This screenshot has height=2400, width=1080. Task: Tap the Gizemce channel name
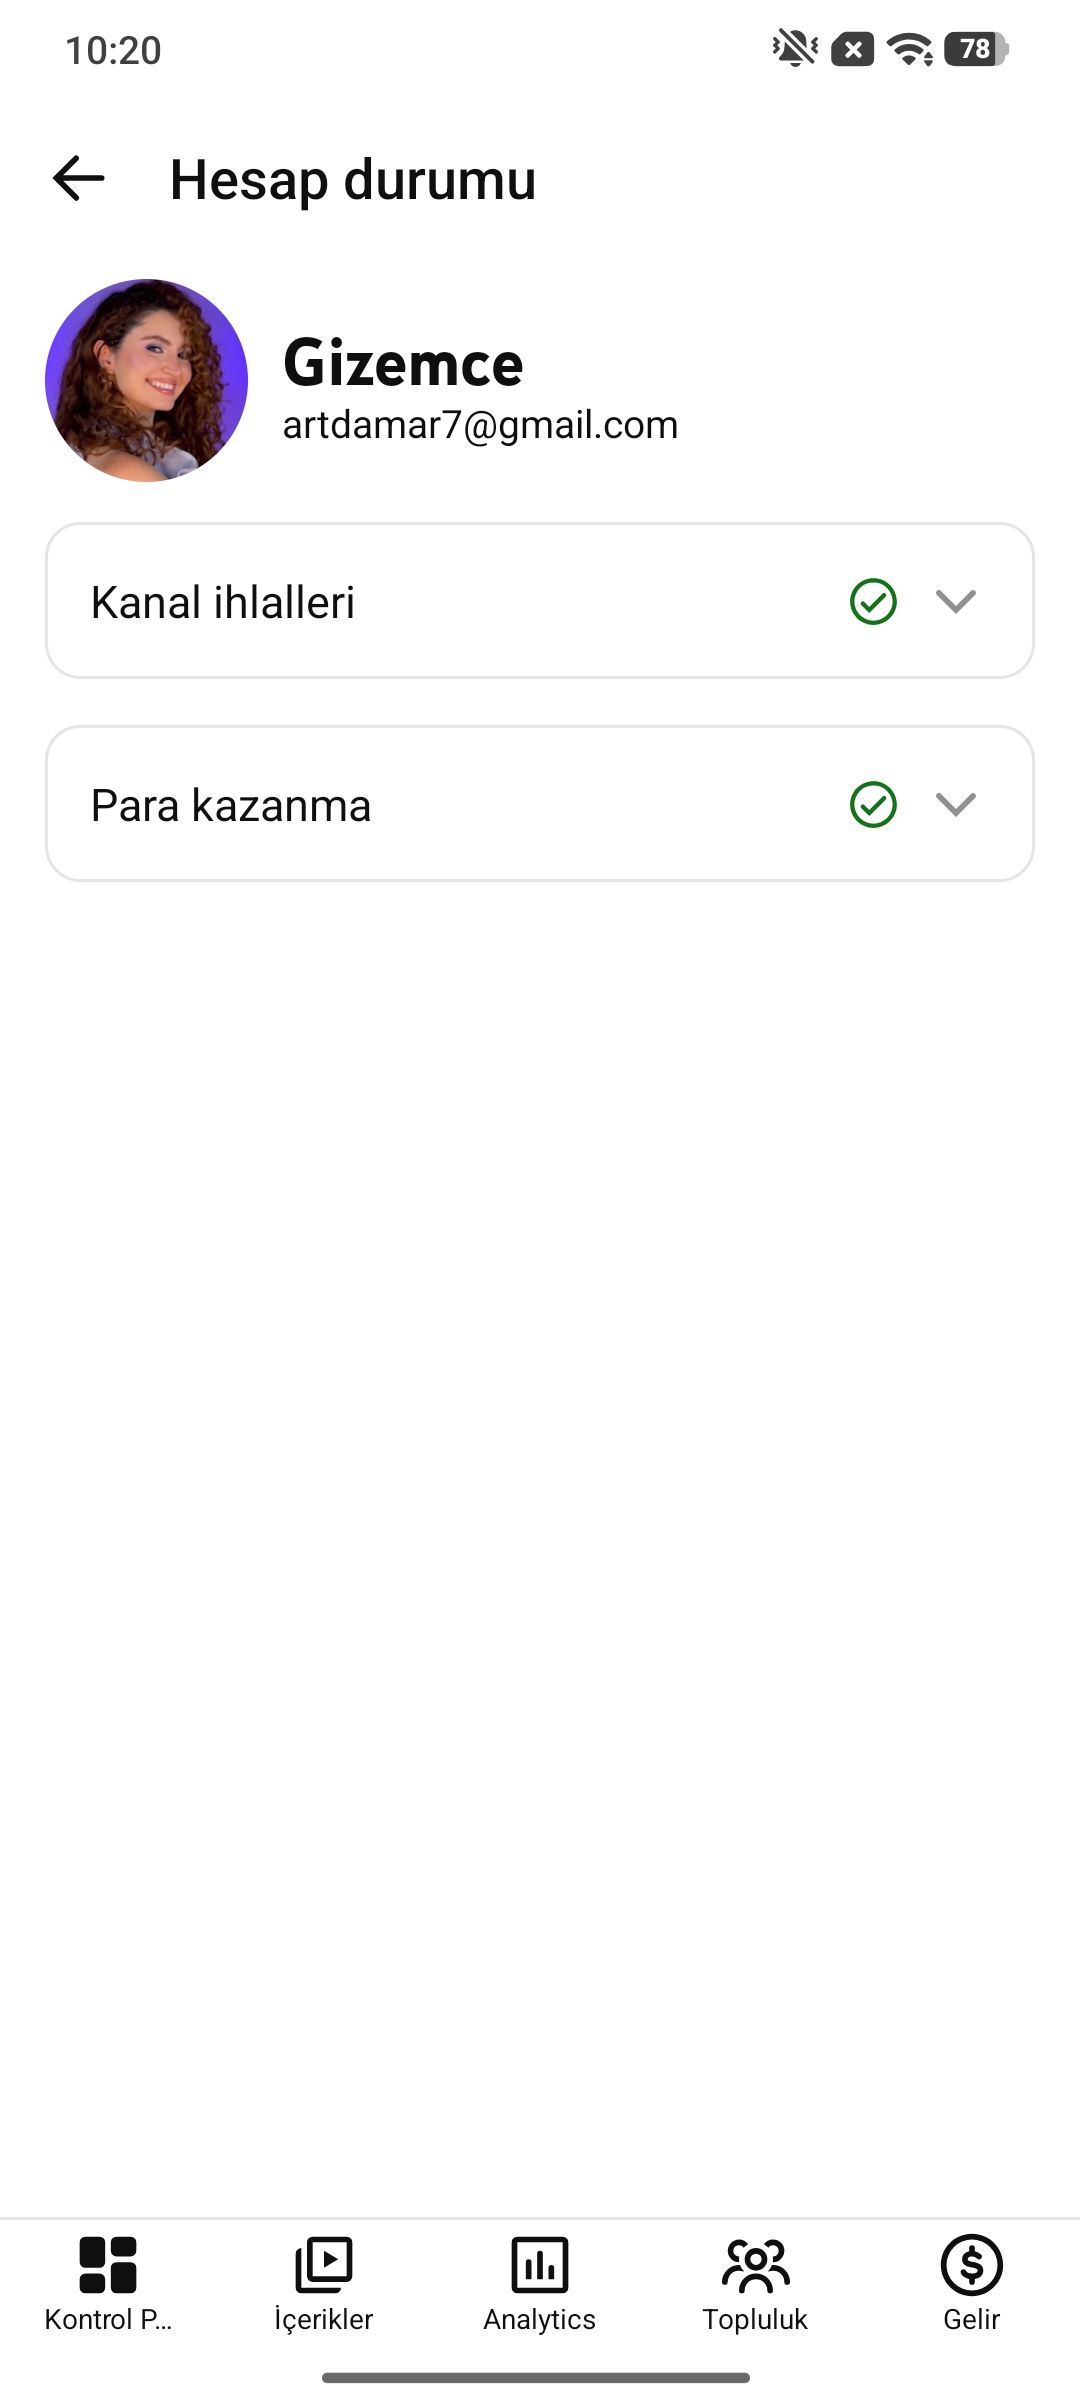(403, 363)
